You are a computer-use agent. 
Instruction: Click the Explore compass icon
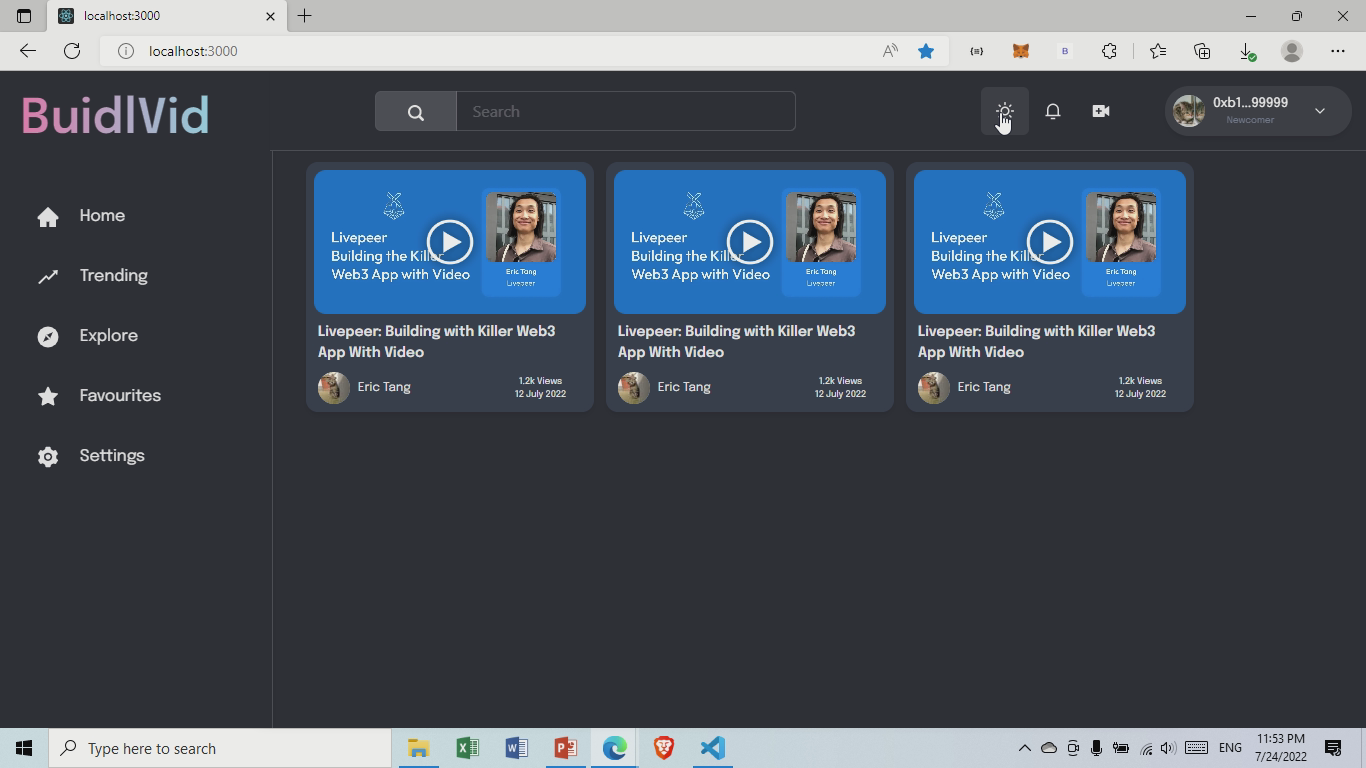click(x=48, y=337)
